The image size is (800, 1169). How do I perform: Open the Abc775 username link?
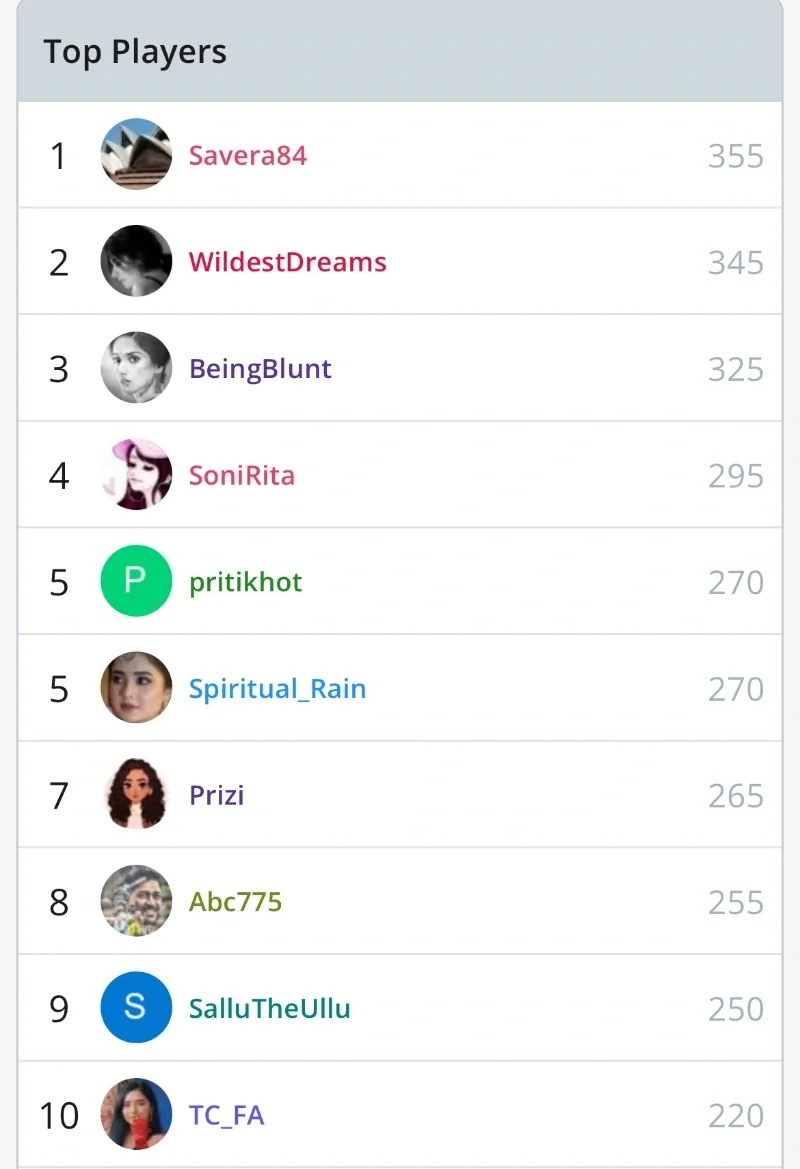coord(236,902)
